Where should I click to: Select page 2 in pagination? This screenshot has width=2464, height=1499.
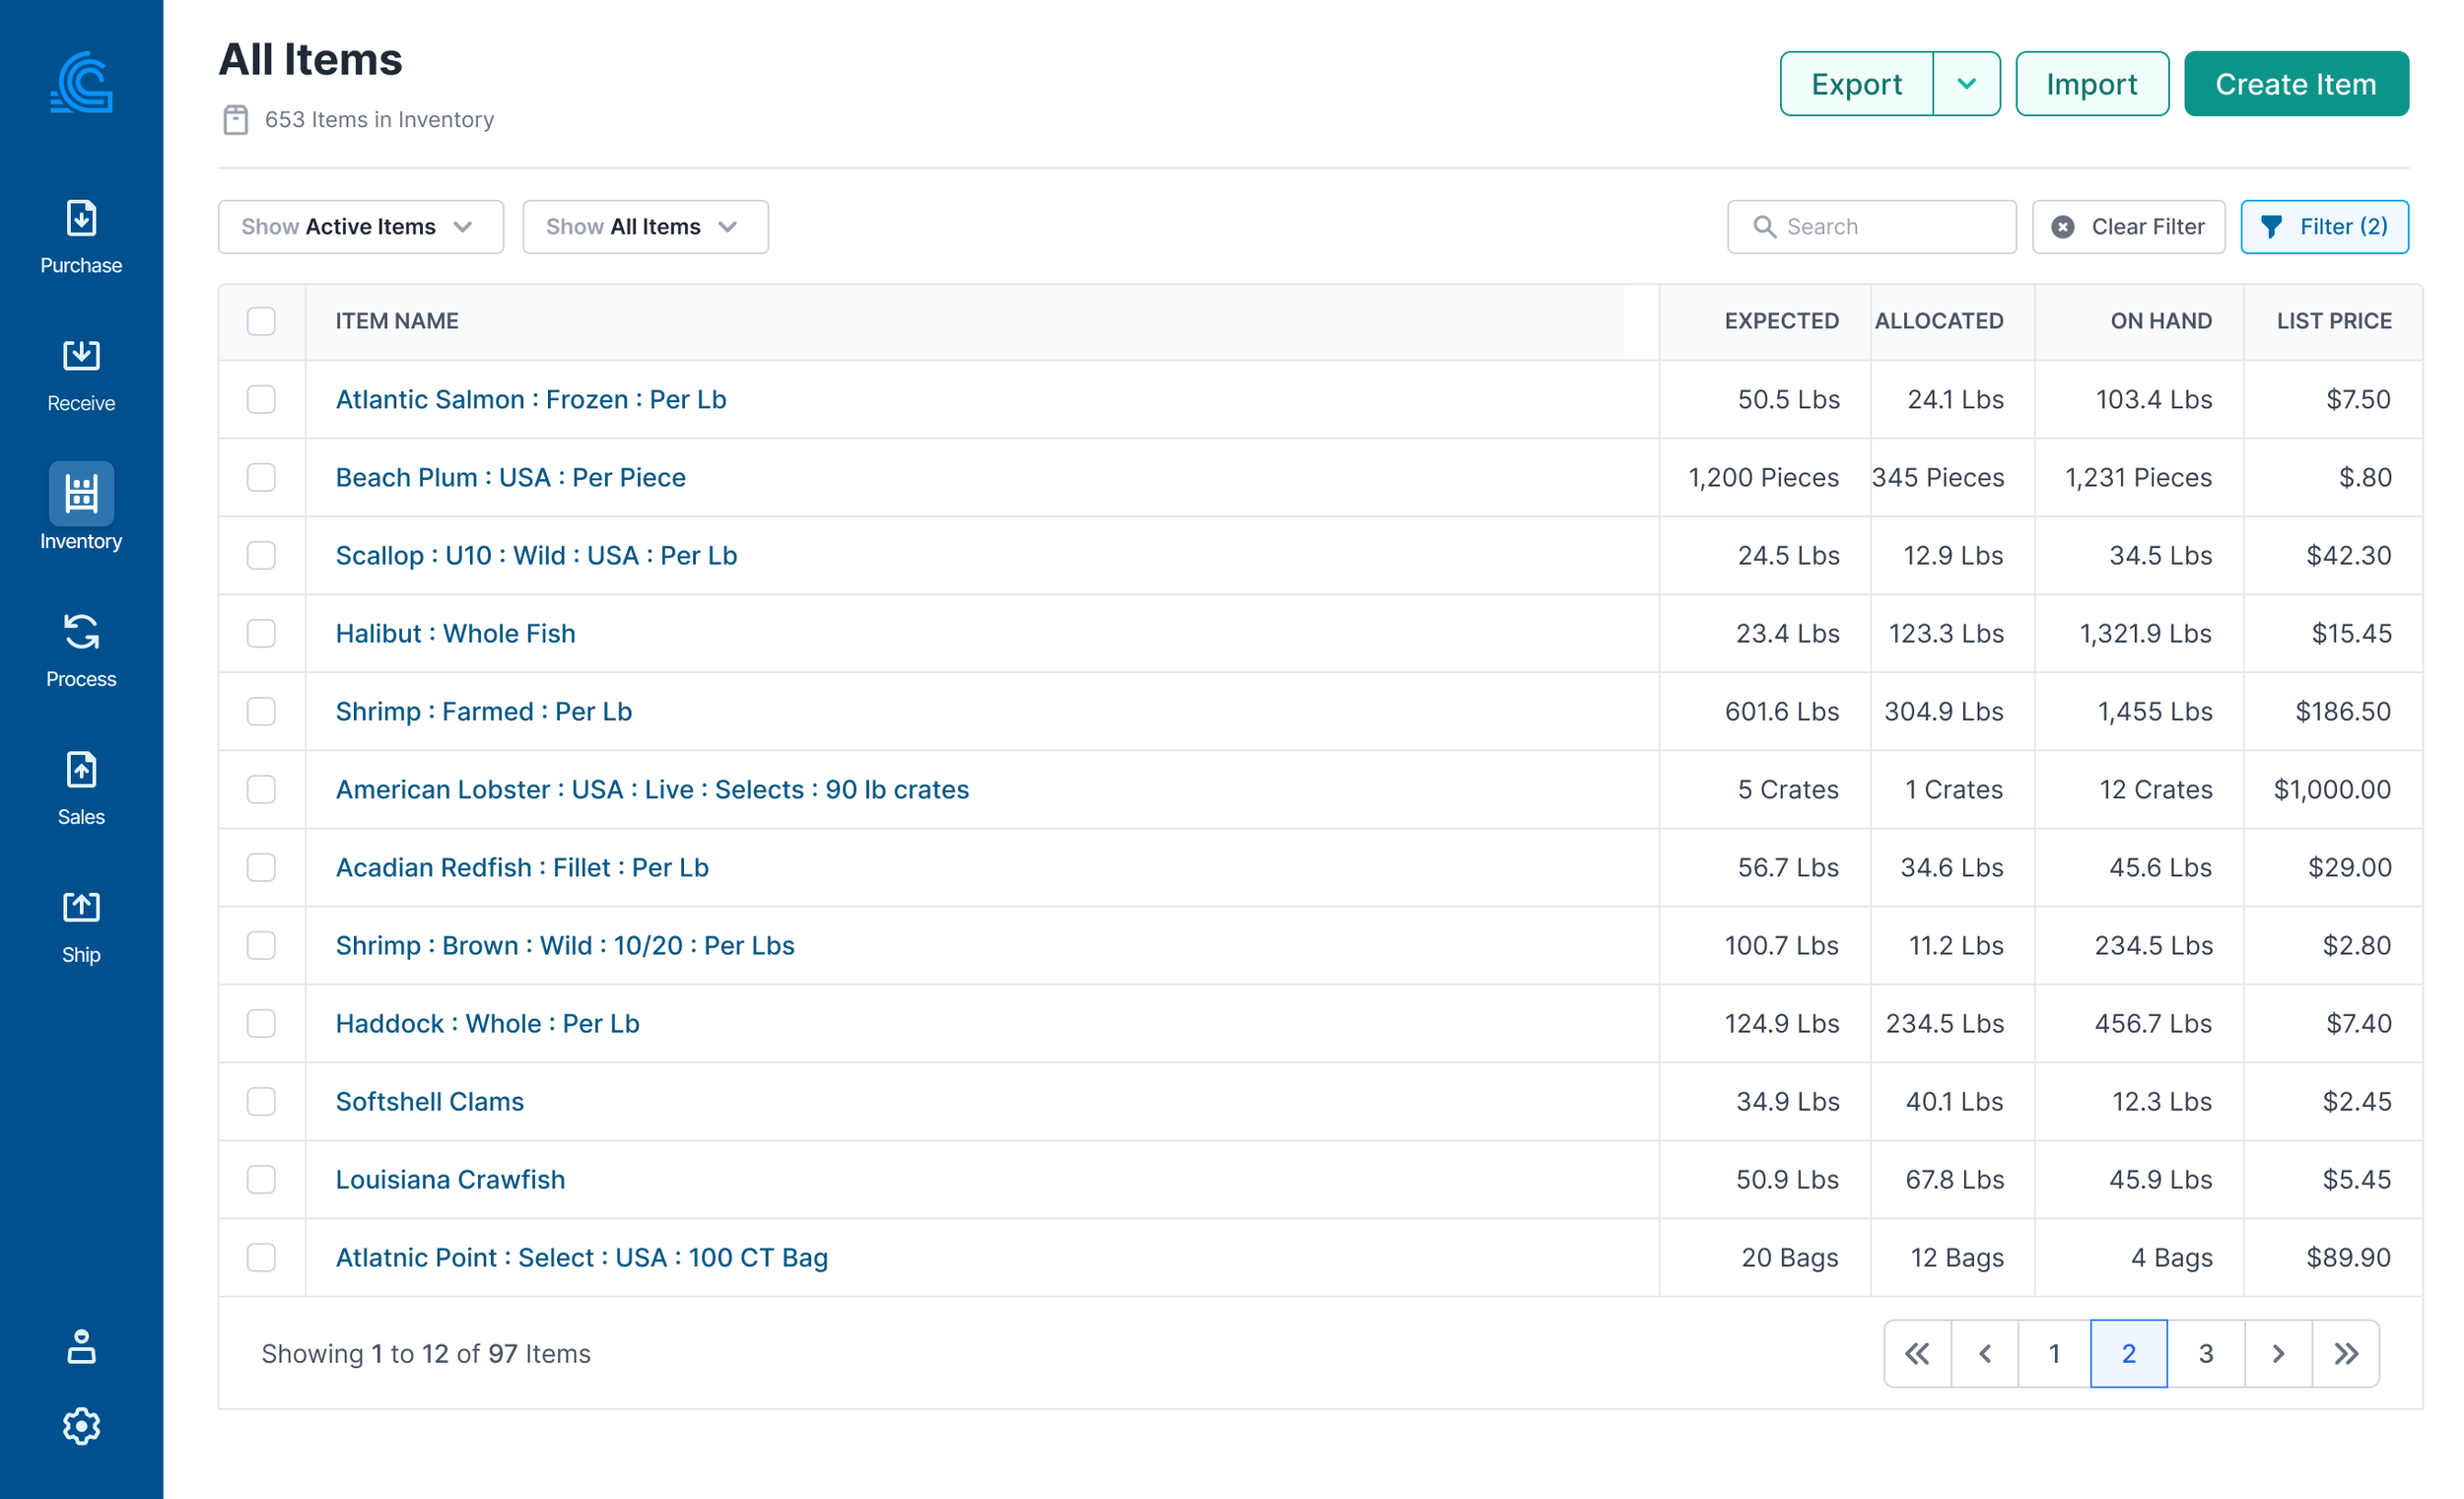[x=2128, y=1353]
